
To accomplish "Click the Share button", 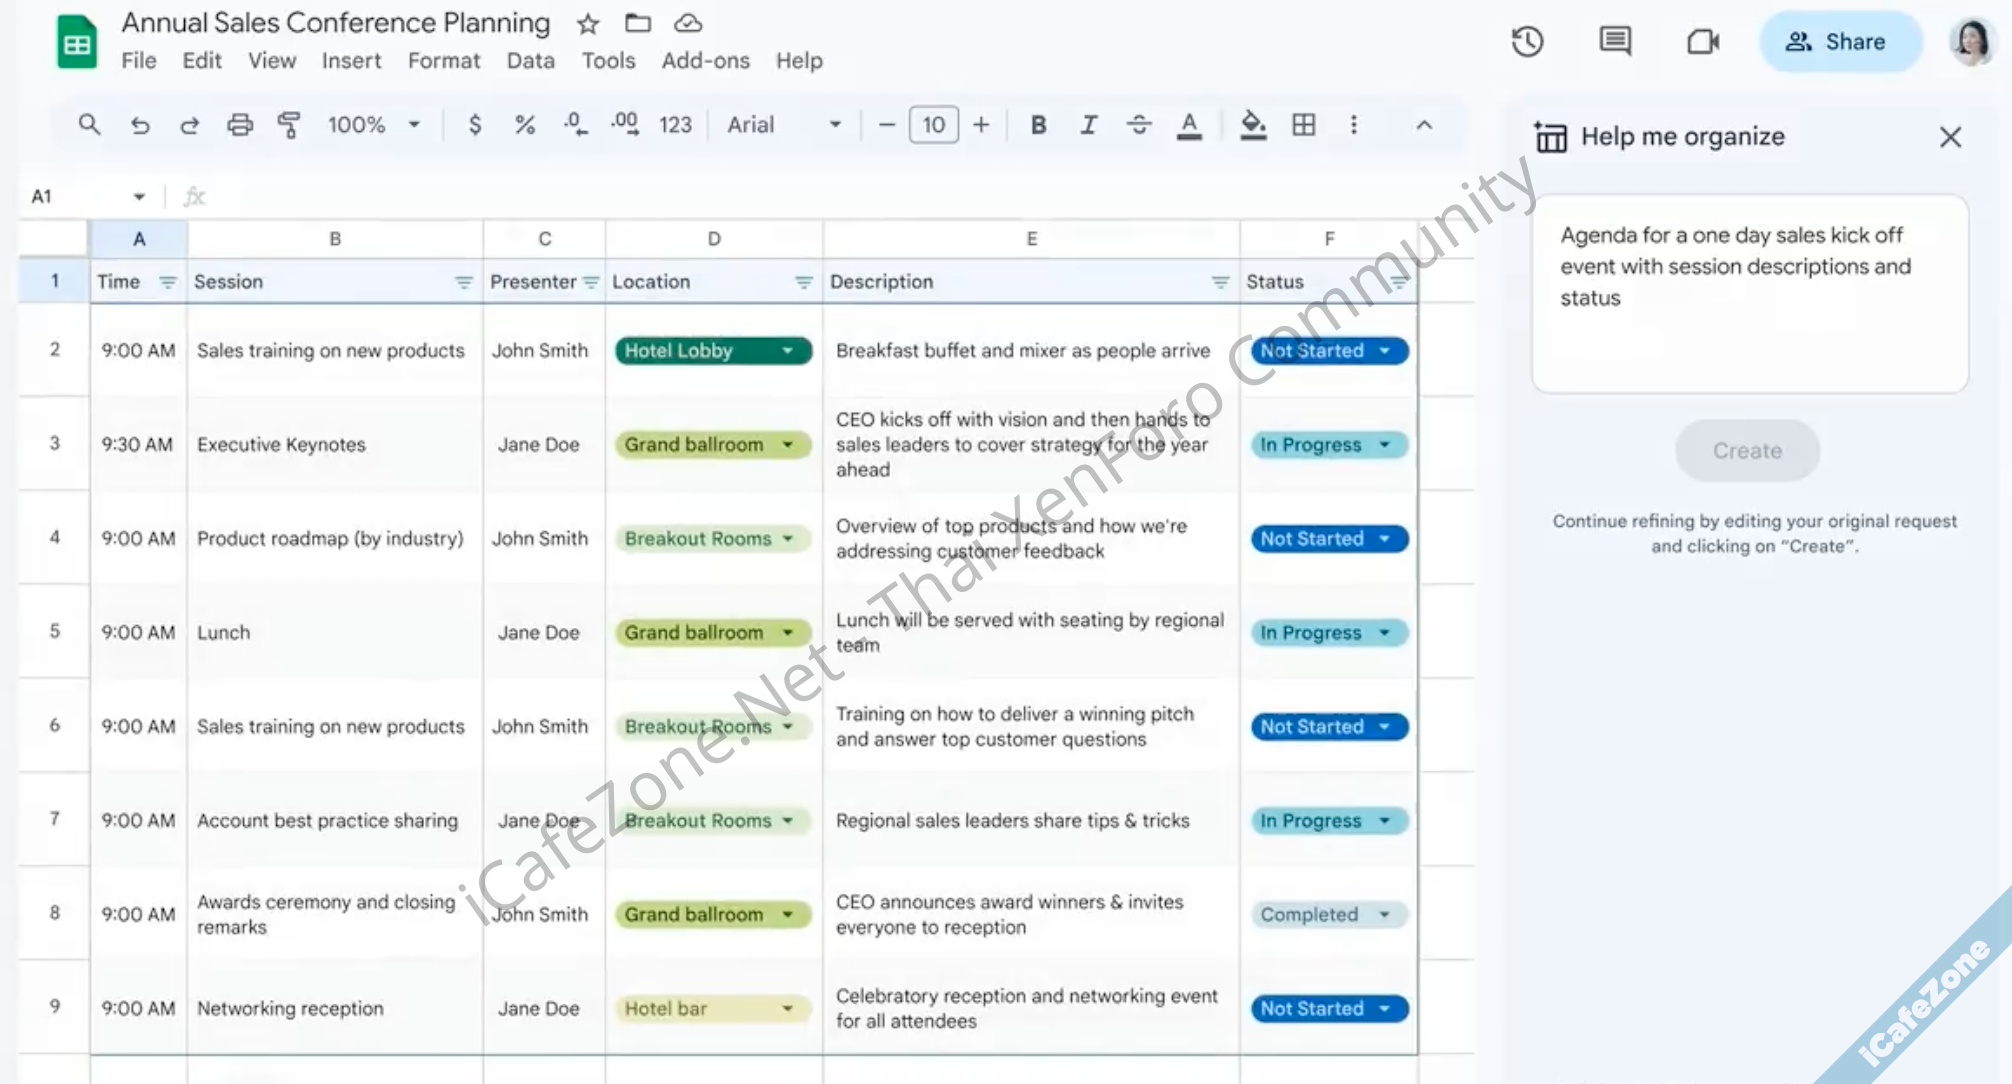I will pyautogui.click(x=1839, y=42).
